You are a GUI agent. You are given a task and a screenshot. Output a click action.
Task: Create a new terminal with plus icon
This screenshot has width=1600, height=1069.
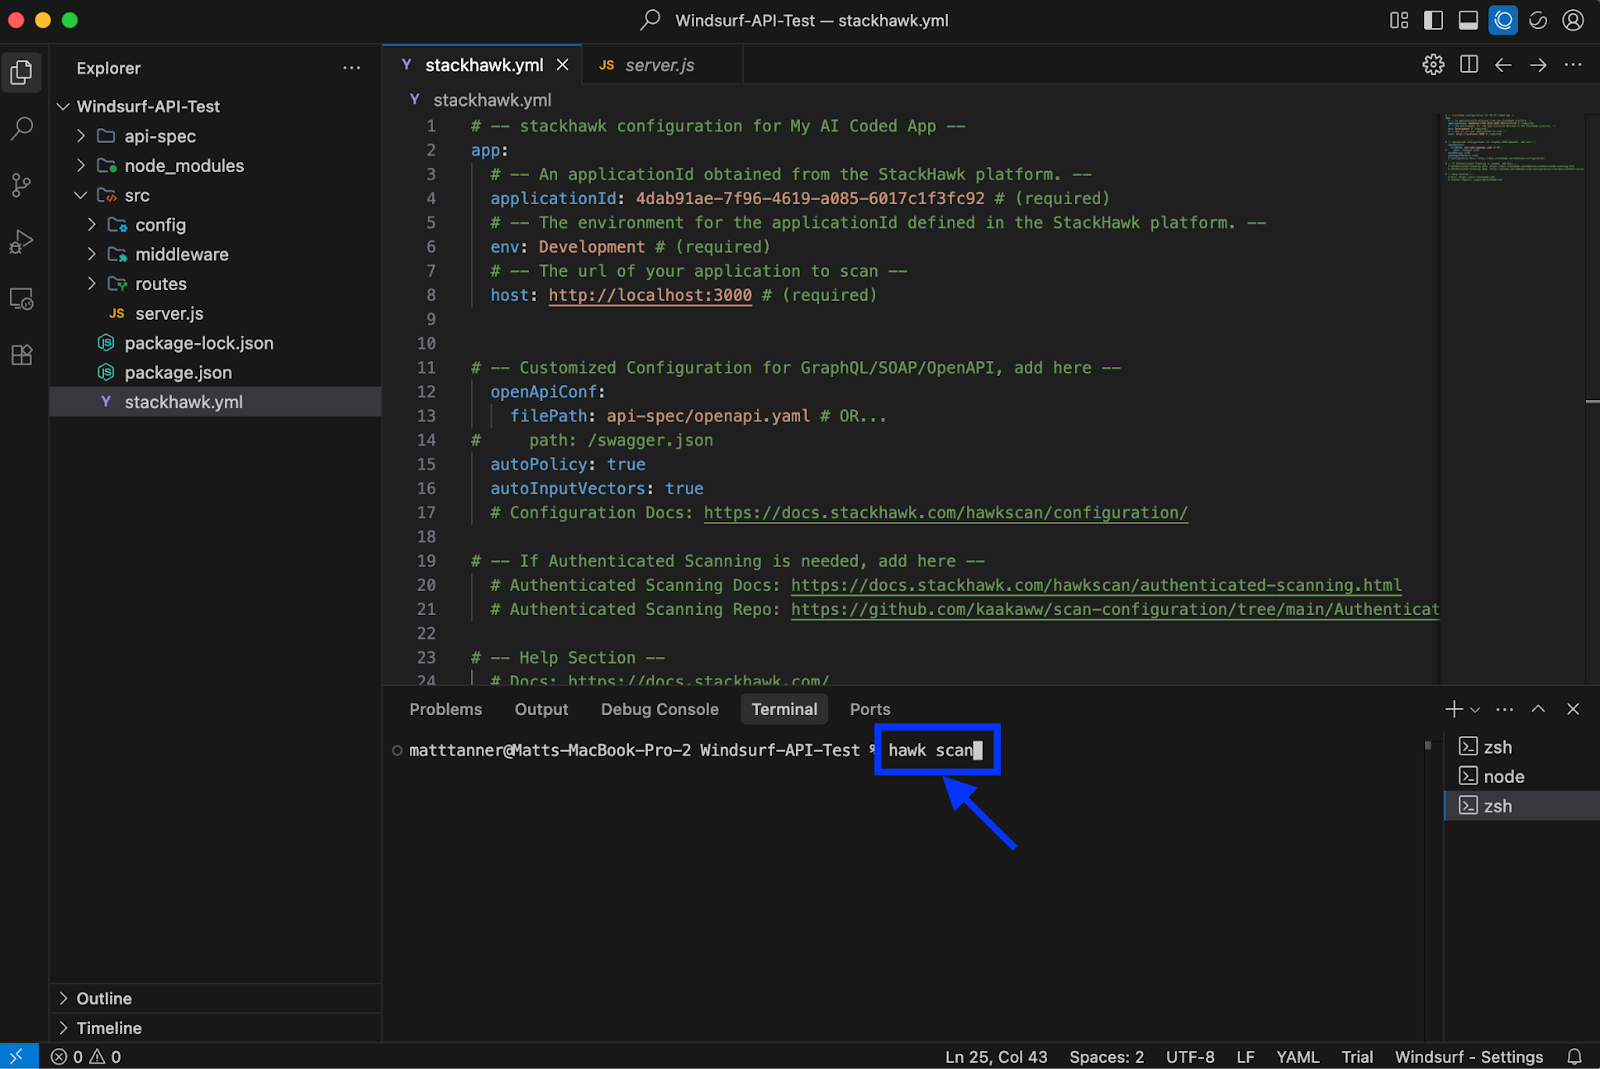click(1453, 709)
